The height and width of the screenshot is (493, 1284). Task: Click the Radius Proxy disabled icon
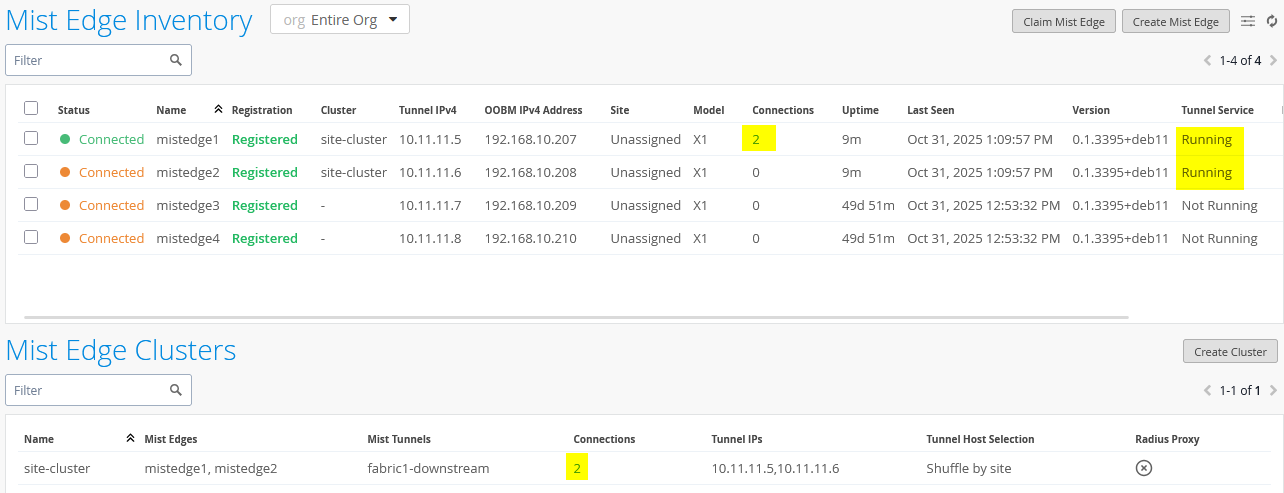click(x=1144, y=468)
